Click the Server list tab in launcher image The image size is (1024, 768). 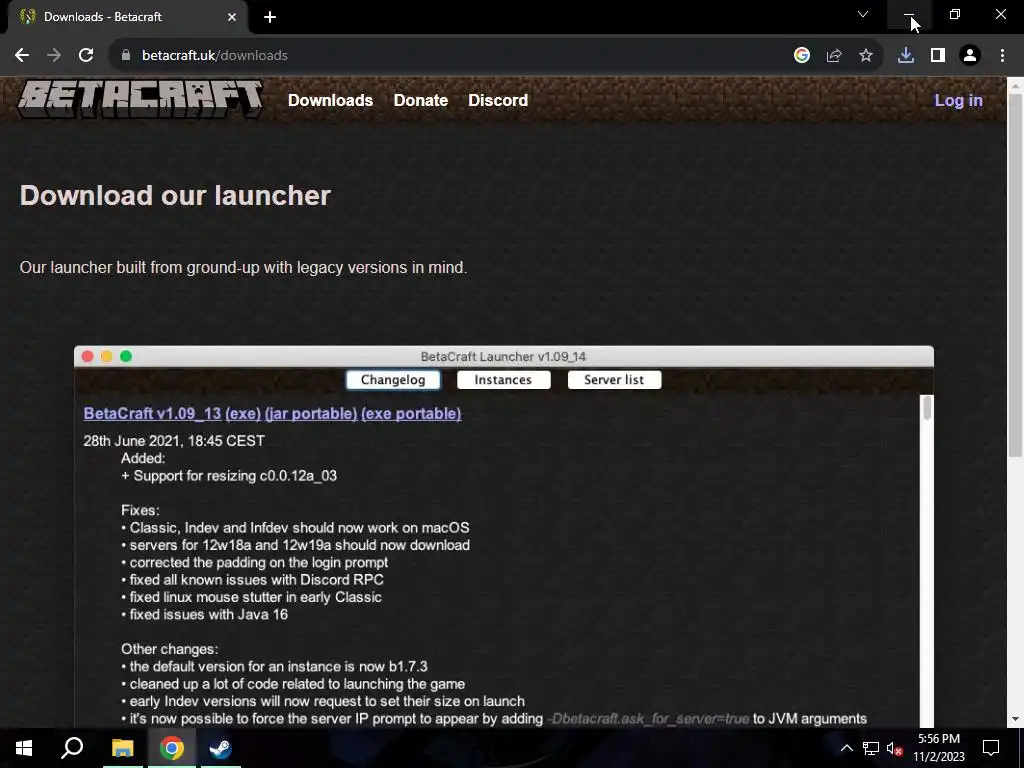614,380
